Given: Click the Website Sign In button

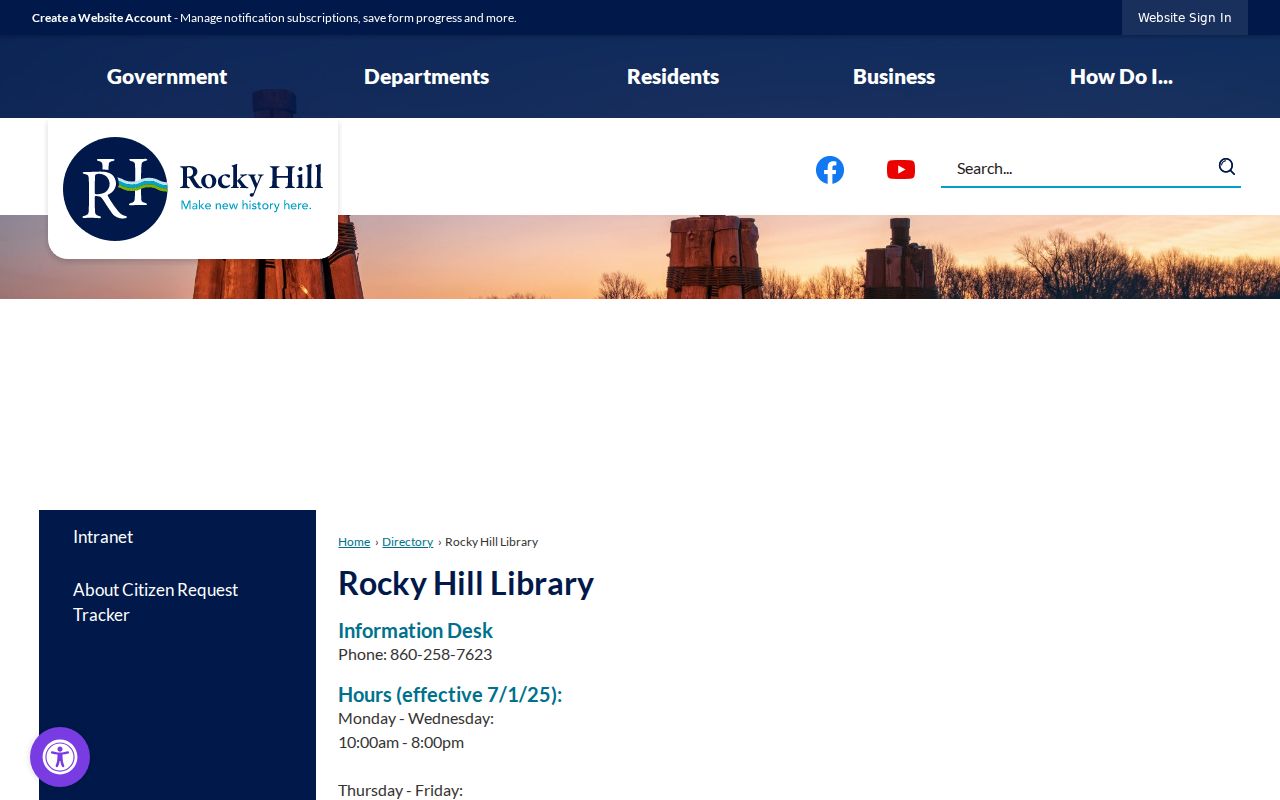Looking at the screenshot, I should click(x=1185, y=18).
